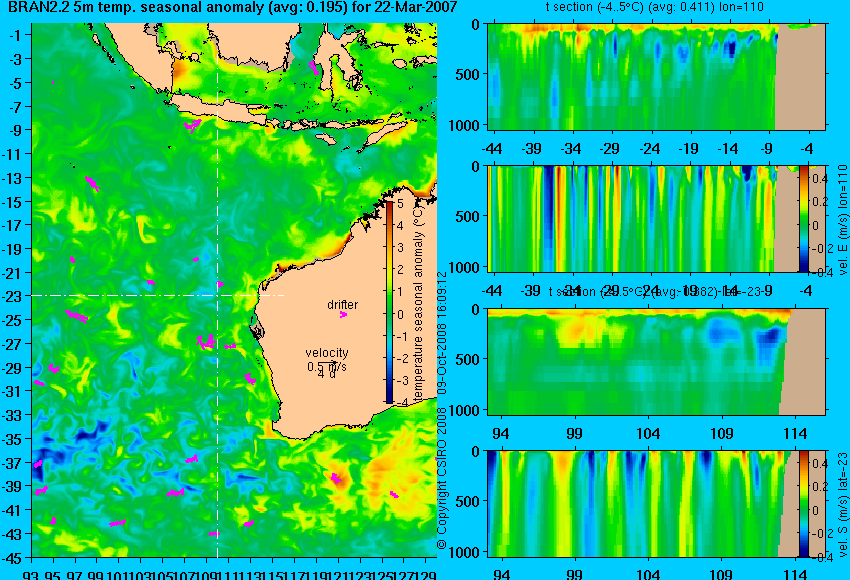The width and height of the screenshot is (850, 580).
Task: Select the lon=110 temperature section plot
Action: 656,76
